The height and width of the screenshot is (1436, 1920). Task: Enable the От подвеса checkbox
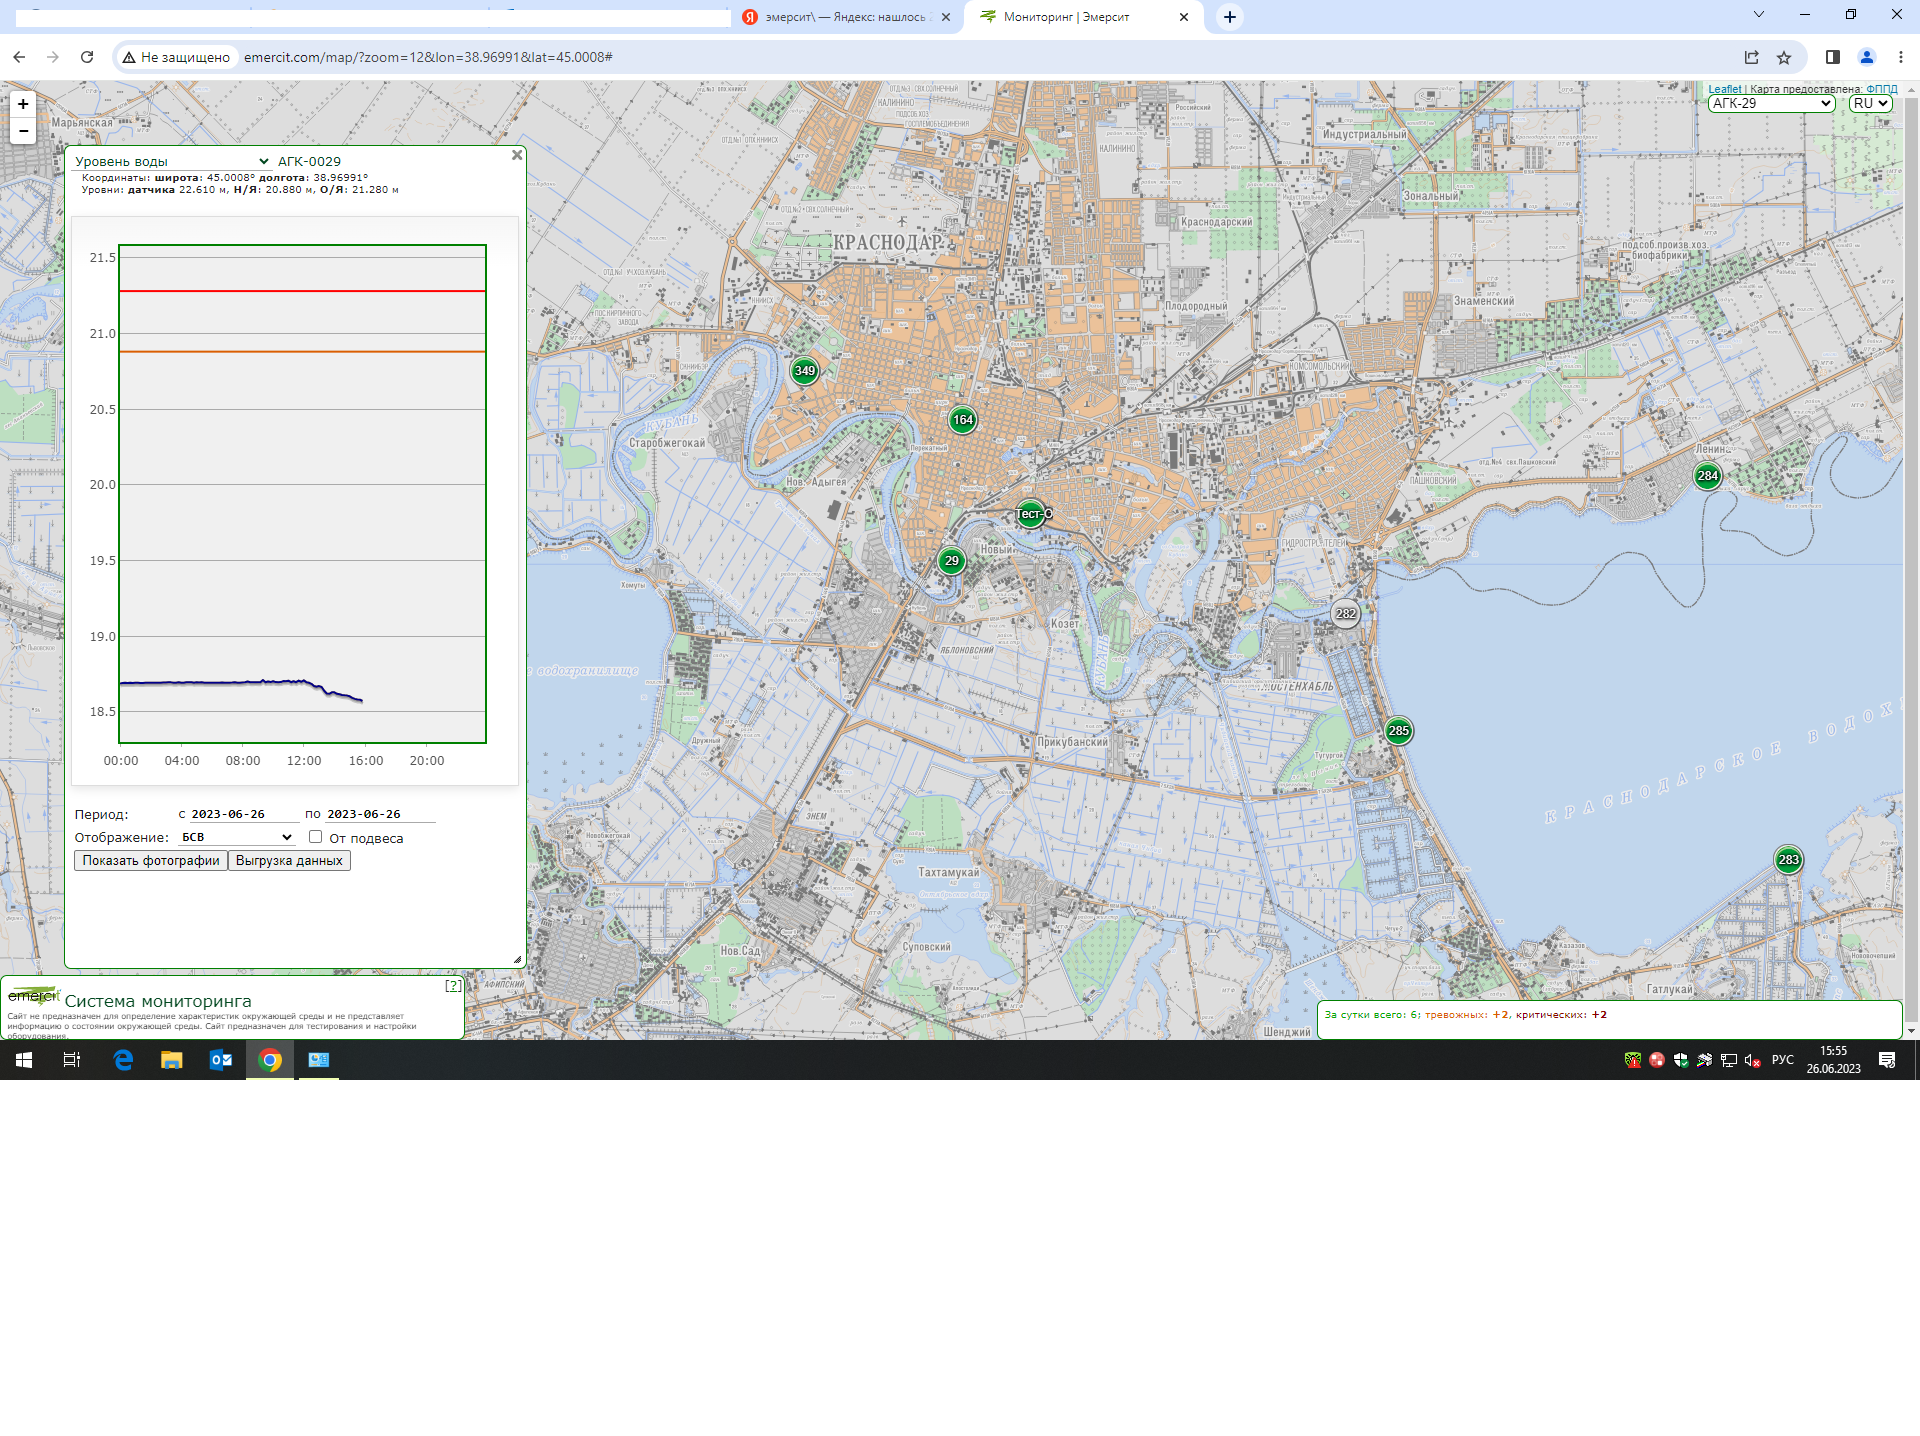[315, 837]
